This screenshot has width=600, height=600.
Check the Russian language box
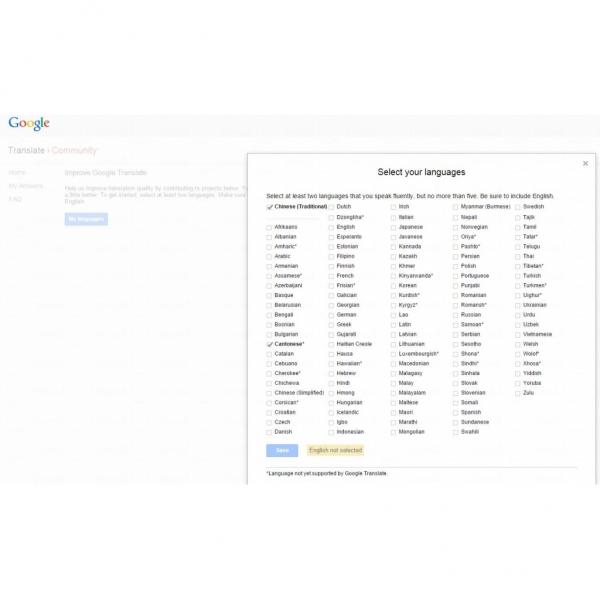(455, 315)
